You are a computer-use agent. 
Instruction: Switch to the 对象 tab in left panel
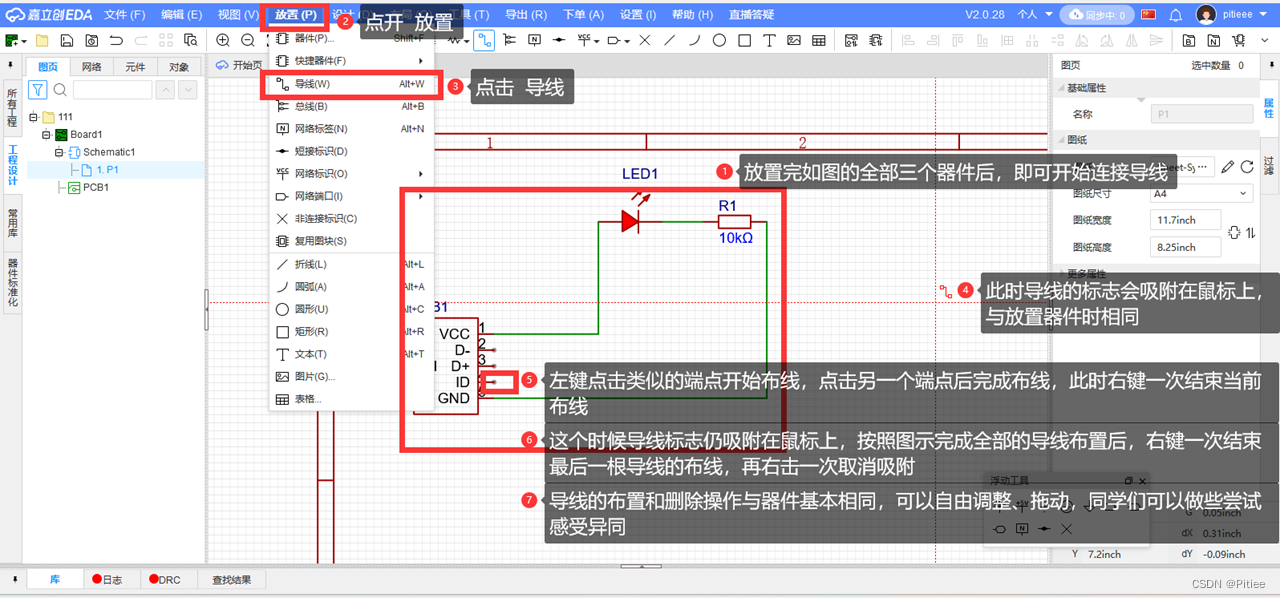click(179, 67)
